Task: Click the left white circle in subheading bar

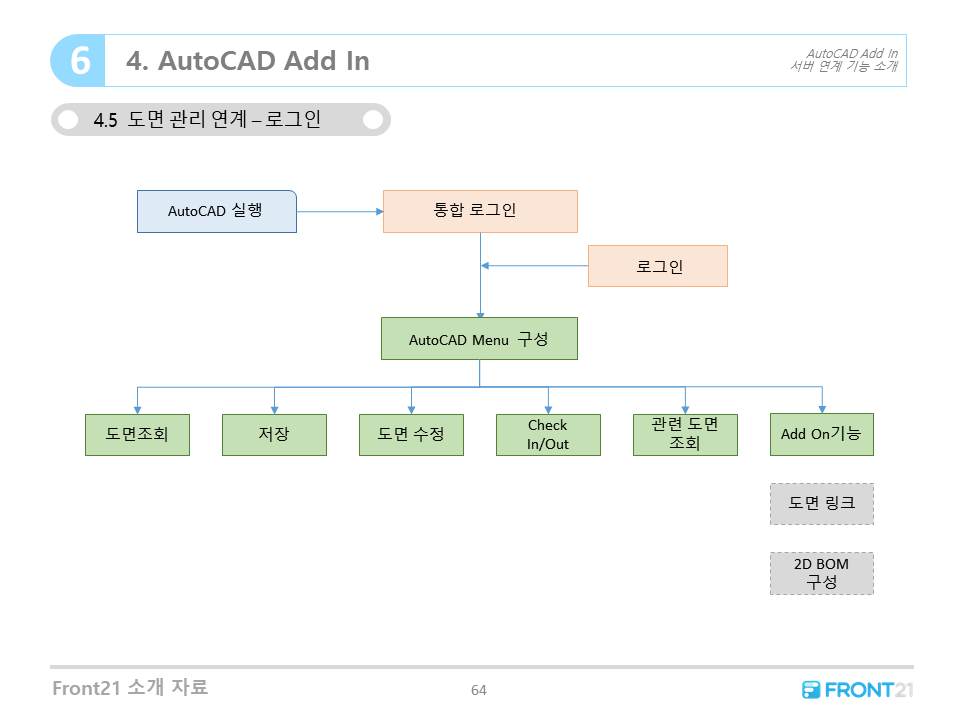Action: [68, 120]
